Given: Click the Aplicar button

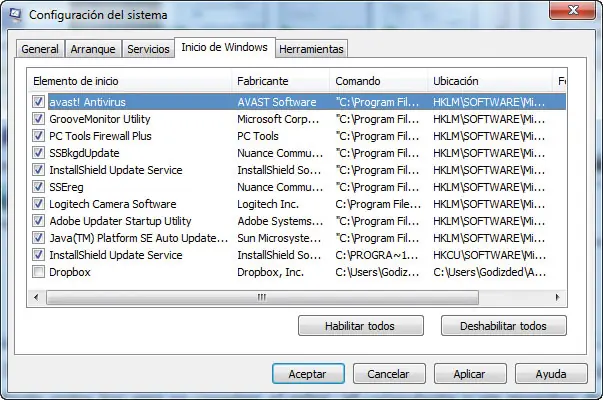Looking at the screenshot, I should [470, 373].
